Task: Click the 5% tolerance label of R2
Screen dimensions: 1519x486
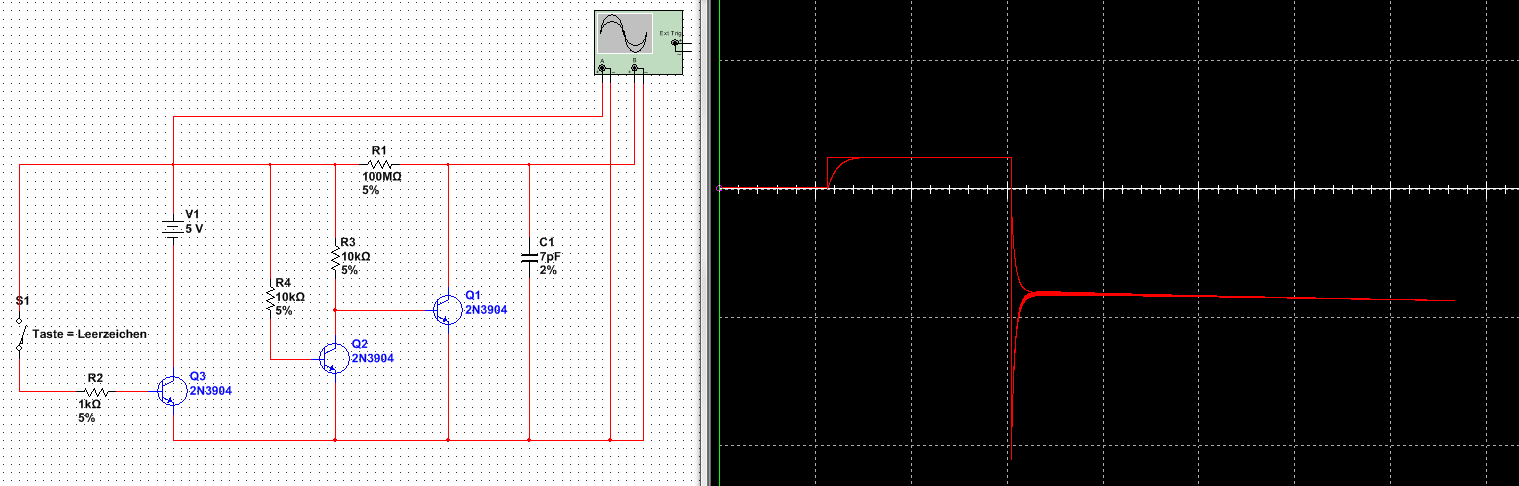Action: click(87, 418)
